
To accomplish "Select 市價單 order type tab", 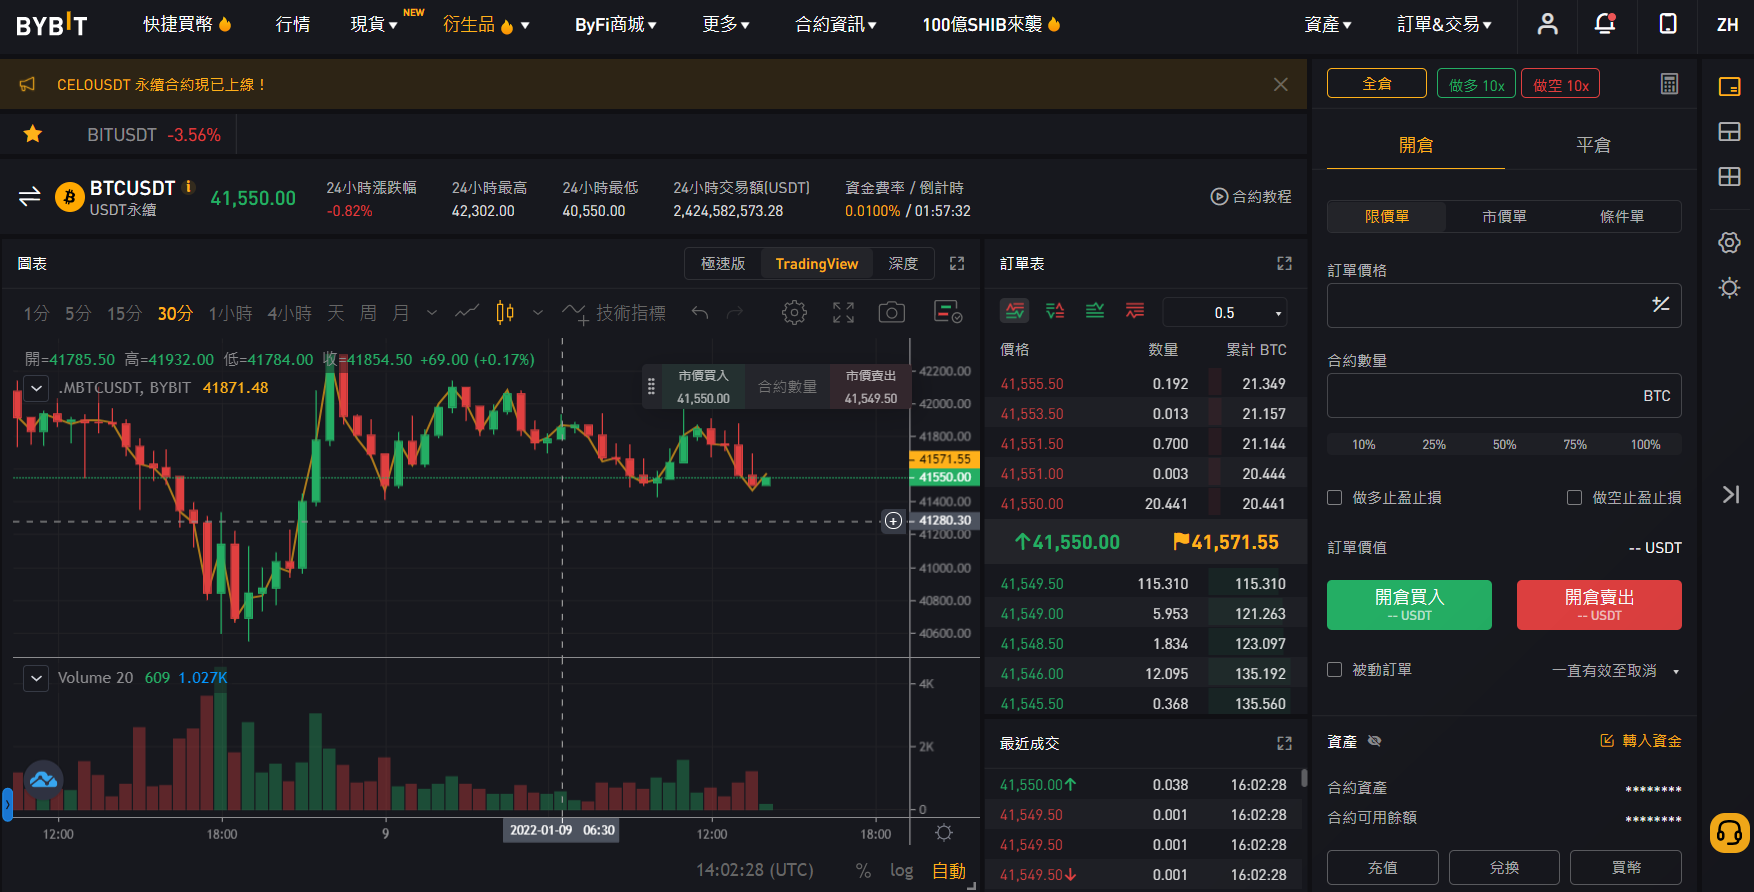I will tap(1504, 216).
